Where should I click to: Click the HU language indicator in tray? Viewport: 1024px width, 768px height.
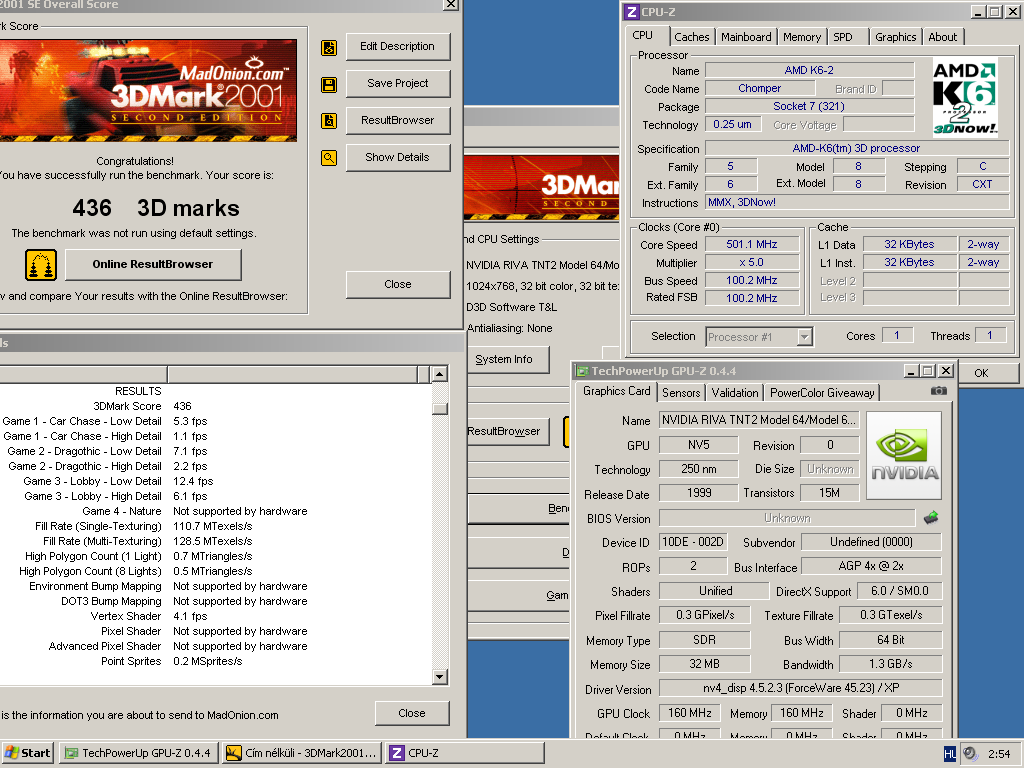[x=950, y=754]
